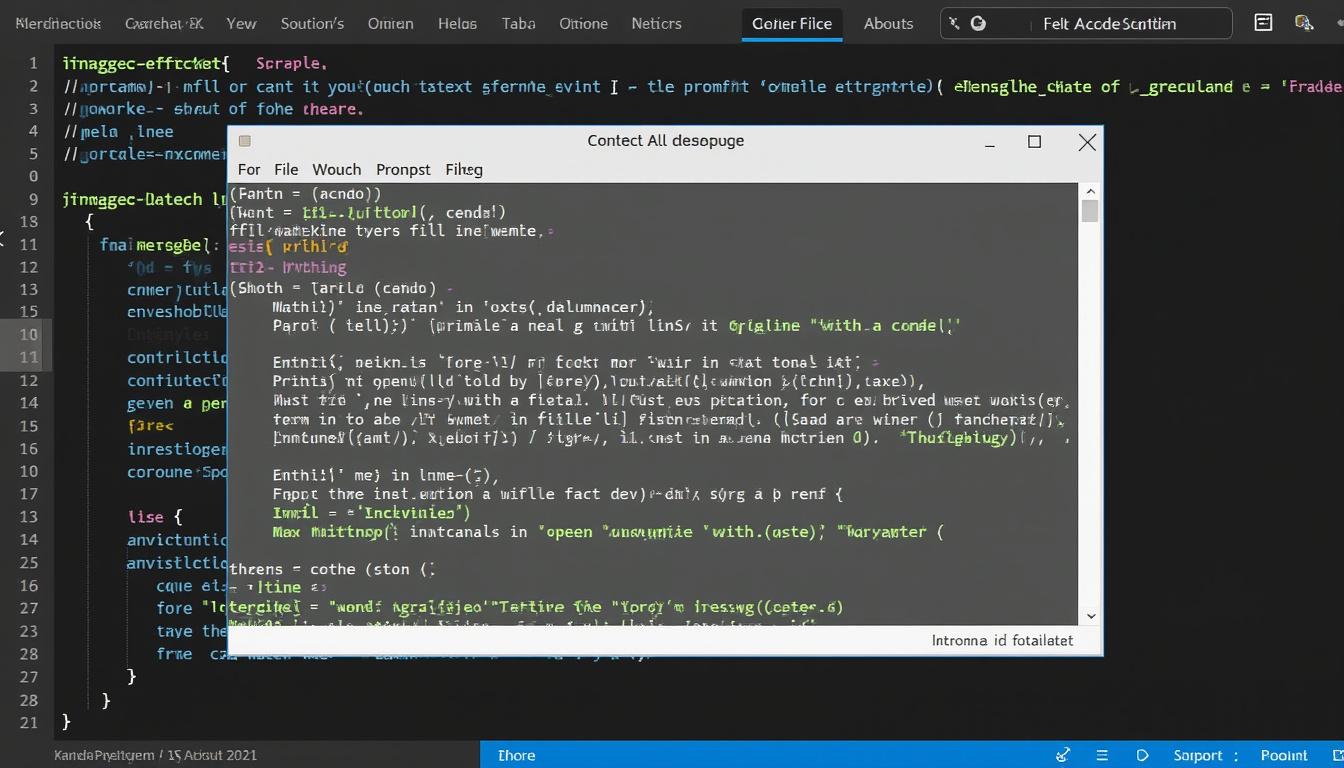Click the layout panel icon in top bar
Viewport: 1344px width, 768px height.
pyautogui.click(x=1263, y=23)
